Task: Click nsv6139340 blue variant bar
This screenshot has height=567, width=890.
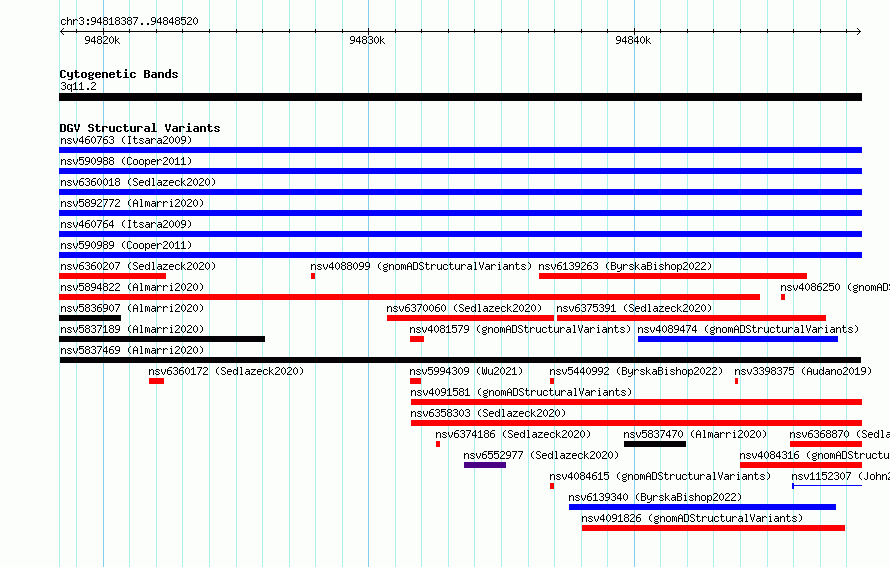Action: point(702,507)
